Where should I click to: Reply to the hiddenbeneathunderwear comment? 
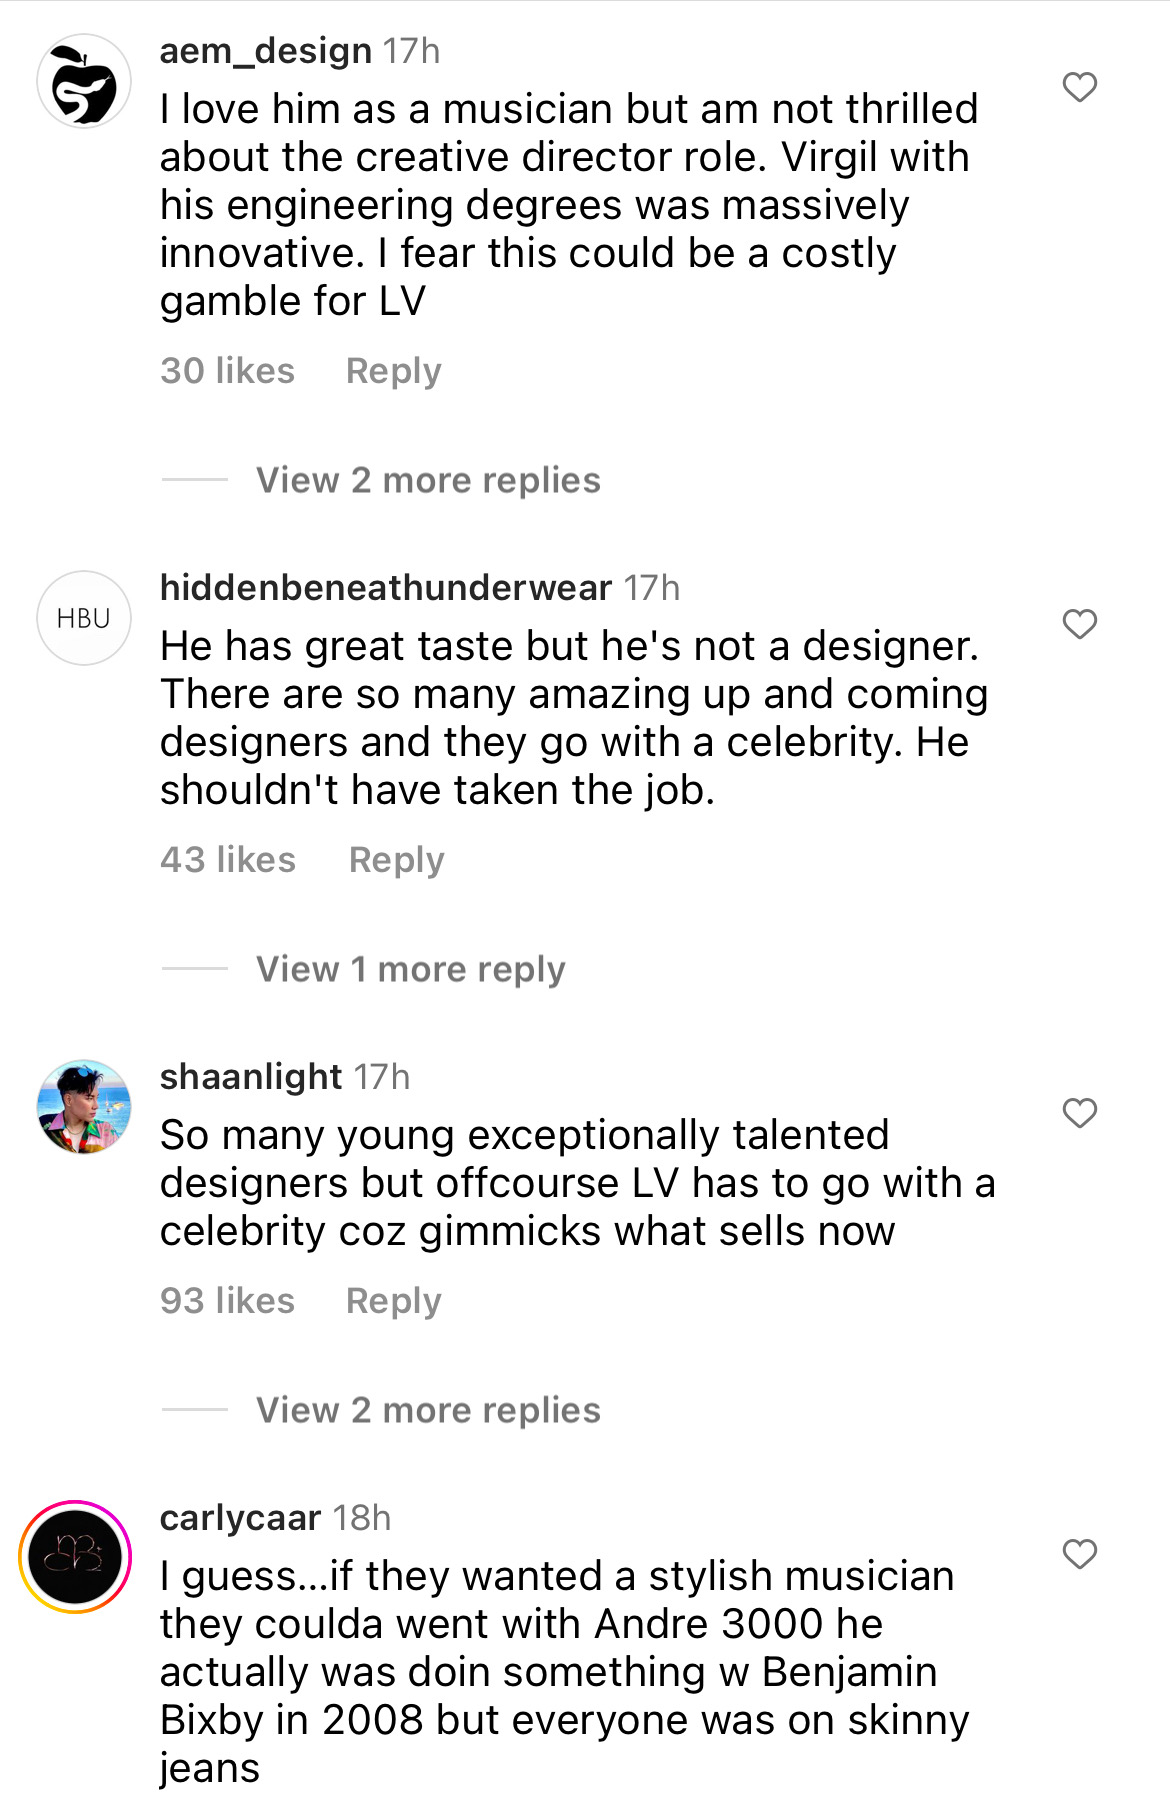[396, 860]
